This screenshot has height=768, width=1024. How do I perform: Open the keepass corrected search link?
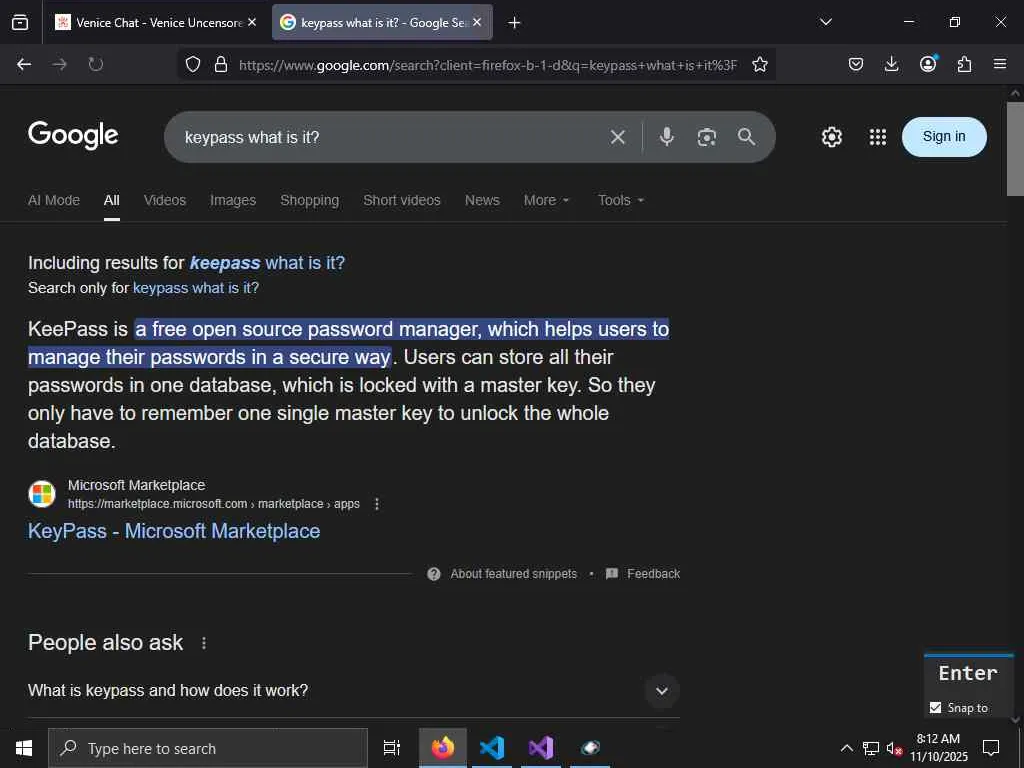pyautogui.click(x=267, y=263)
